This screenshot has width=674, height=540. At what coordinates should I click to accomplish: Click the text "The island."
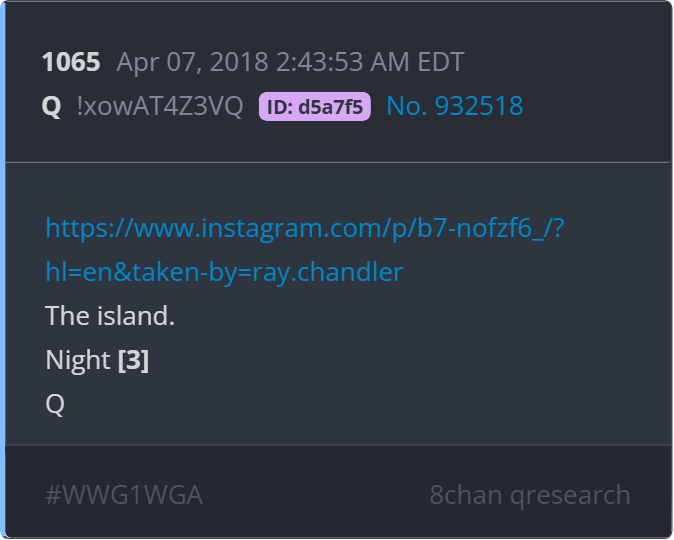pyautogui.click(x=110, y=316)
